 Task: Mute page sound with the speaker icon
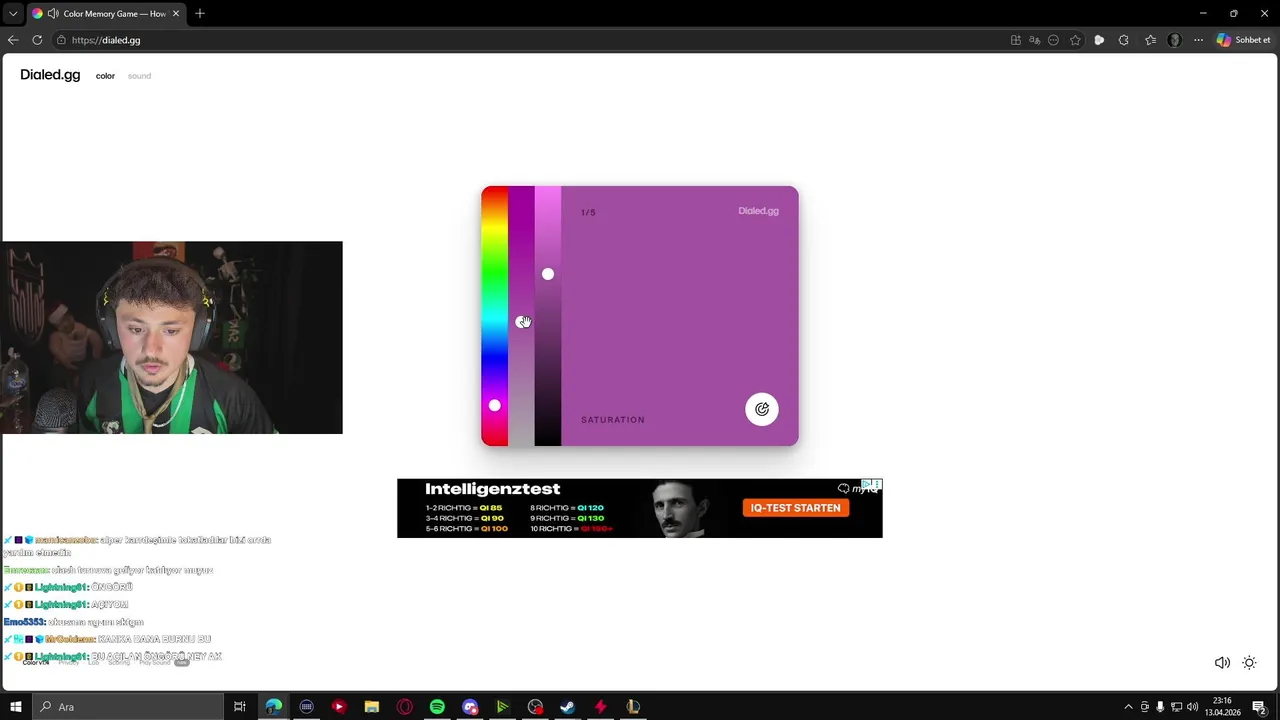(1222, 663)
